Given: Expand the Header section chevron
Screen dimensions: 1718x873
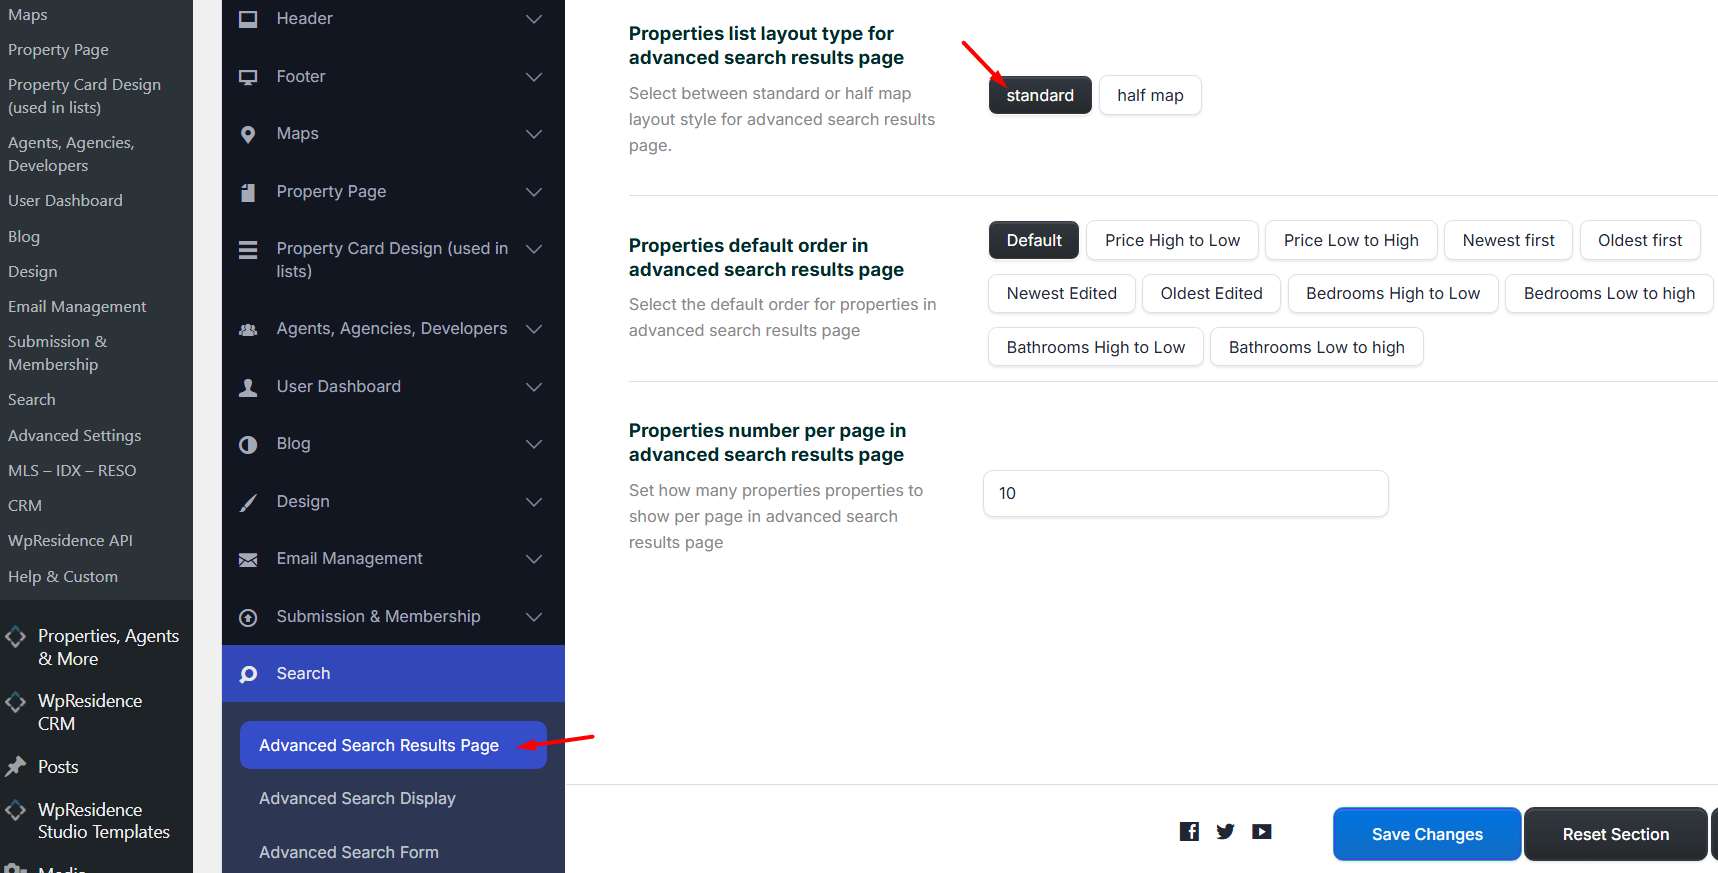Looking at the screenshot, I should (534, 19).
